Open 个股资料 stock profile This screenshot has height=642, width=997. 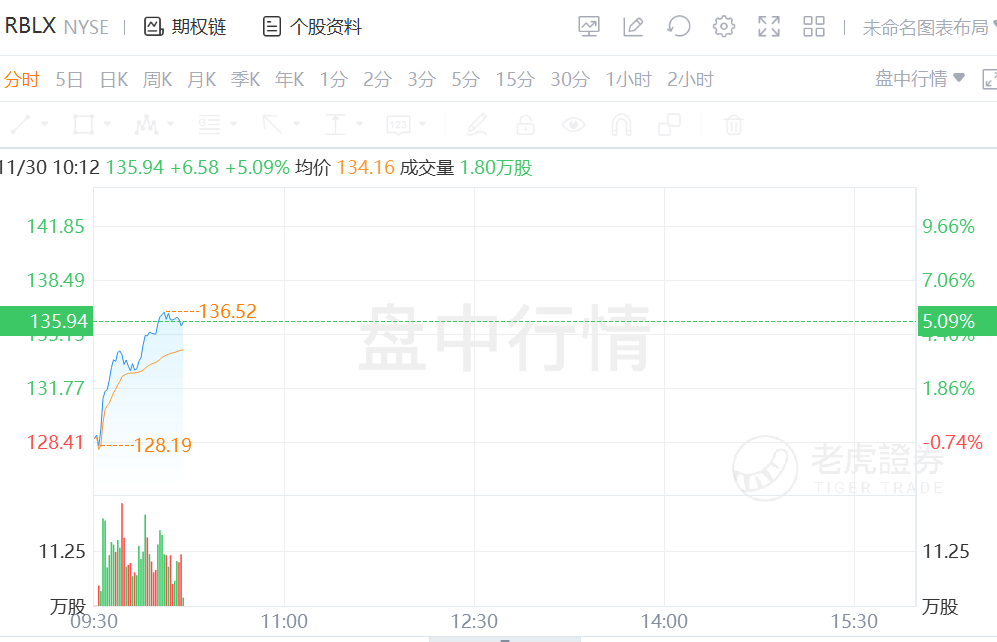[x=312, y=27]
